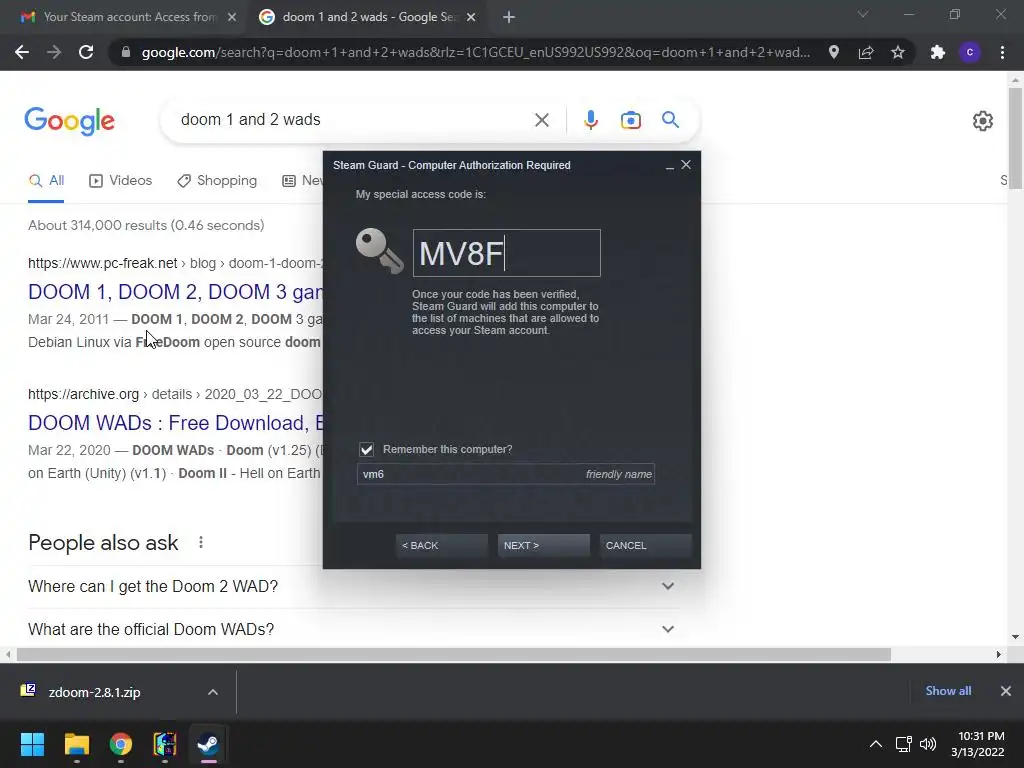1024x768 pixels.
Task: Click the Steam icon in taskbar
Action: point(208,744)
